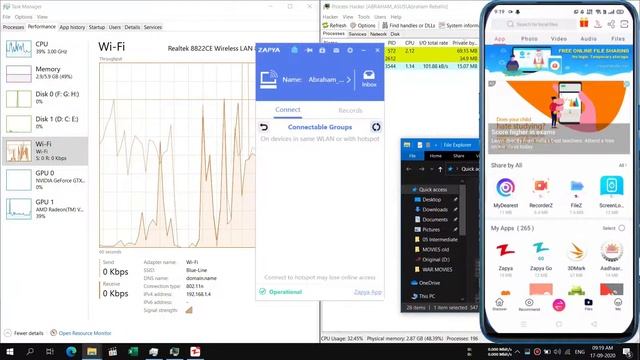
Task: Tap the 3DMark app icon on phone
Action: [x=576, y=251]
